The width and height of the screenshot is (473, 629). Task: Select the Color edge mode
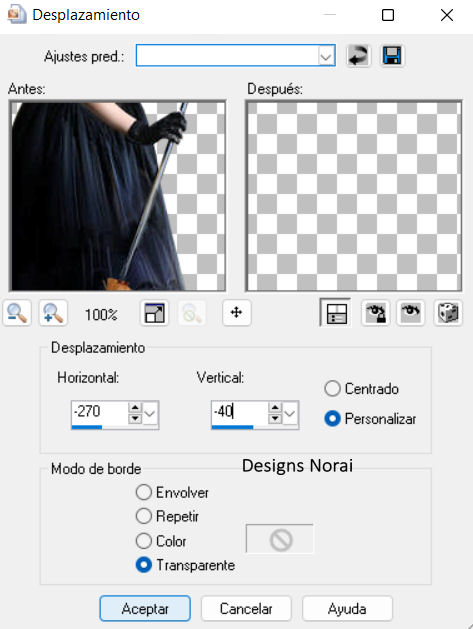143,541
